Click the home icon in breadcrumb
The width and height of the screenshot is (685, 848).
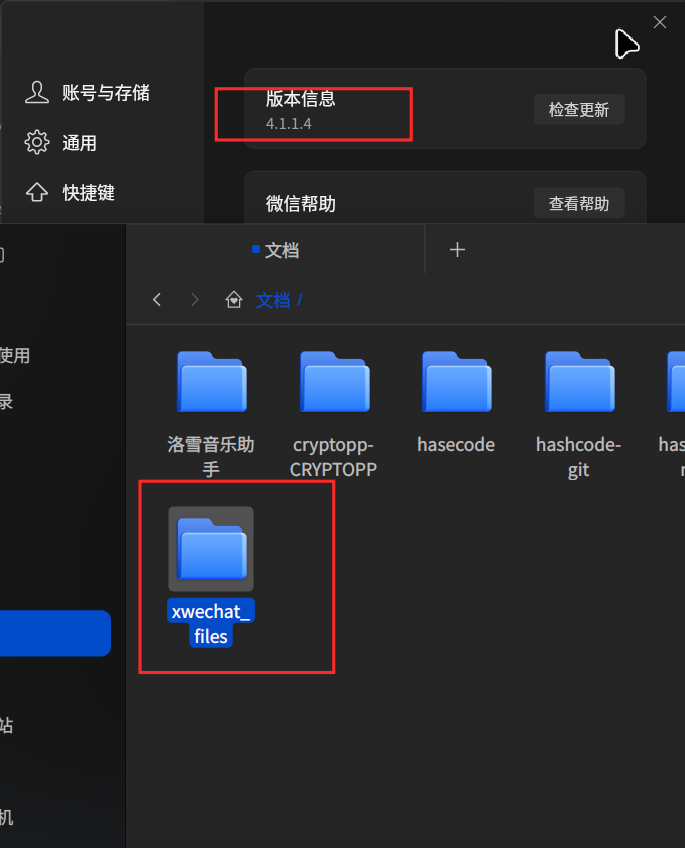coord(234,300)
